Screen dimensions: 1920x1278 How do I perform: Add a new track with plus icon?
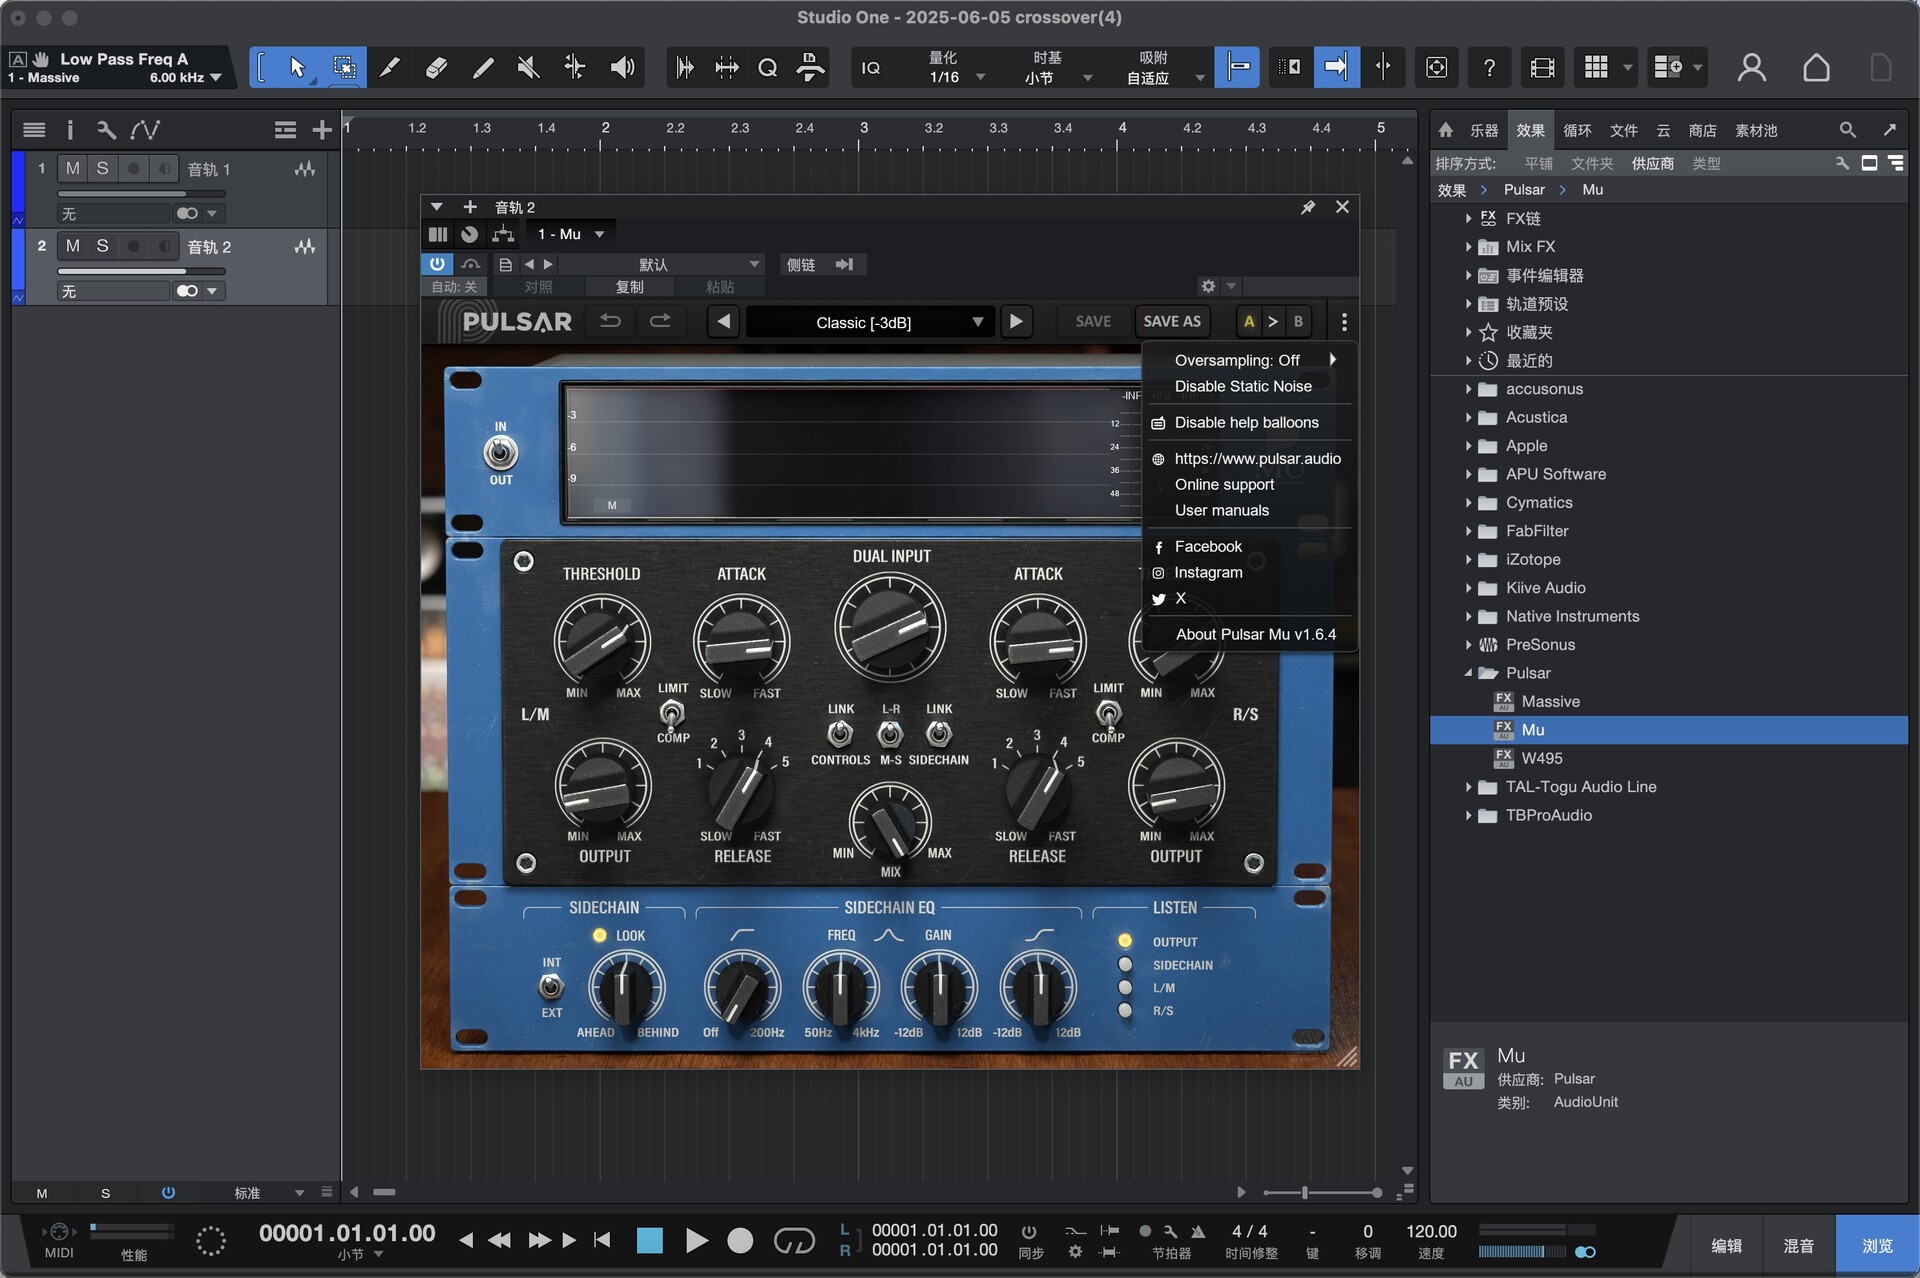[x=321, y=130]
